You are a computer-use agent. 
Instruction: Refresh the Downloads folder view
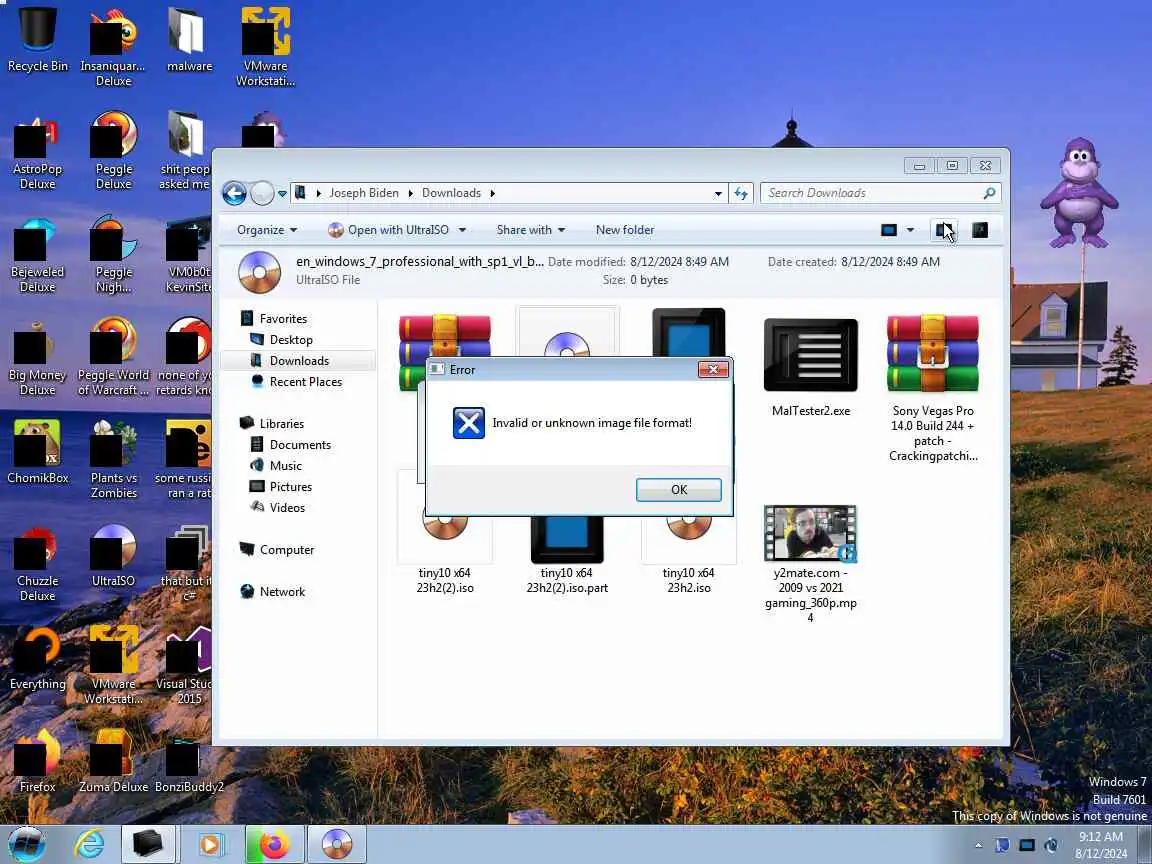pos(741,193)
